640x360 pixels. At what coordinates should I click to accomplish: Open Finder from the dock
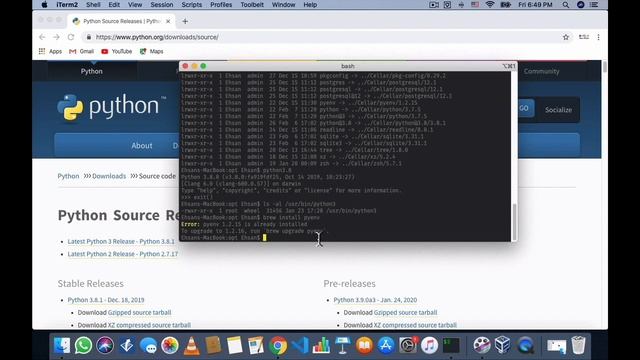(x=62, y=345)
